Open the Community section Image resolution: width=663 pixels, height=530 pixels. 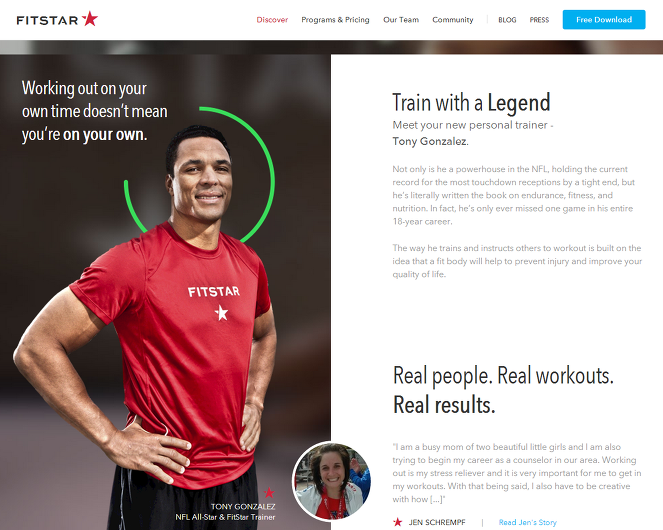[x=452, y=20]
